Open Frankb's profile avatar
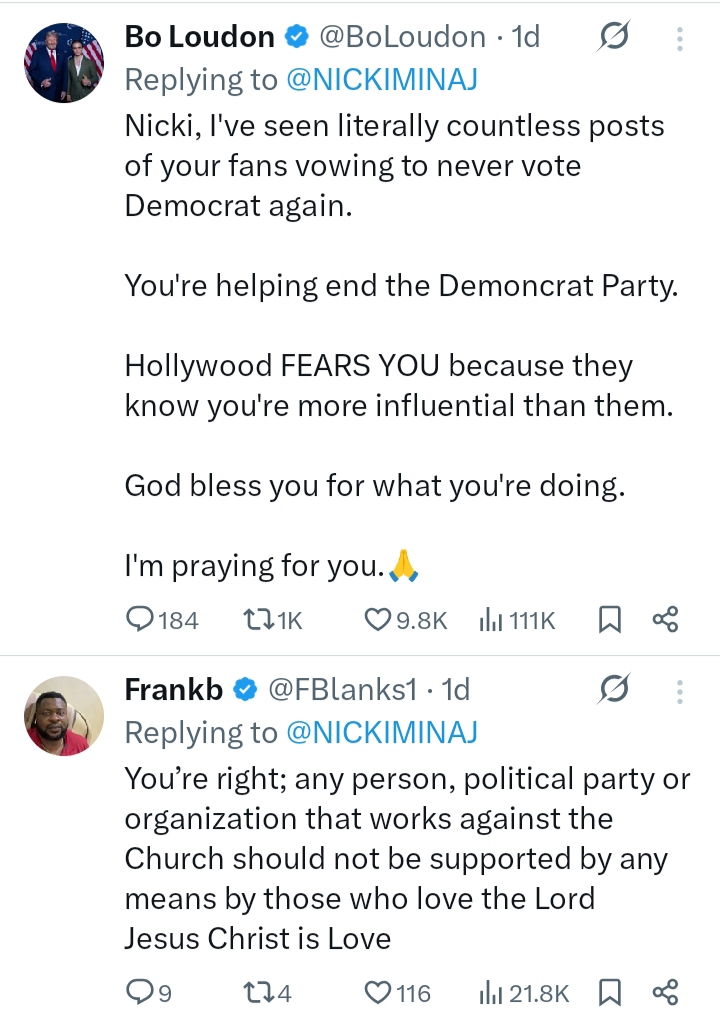720x1025 pixels. [x=64, y=716]
